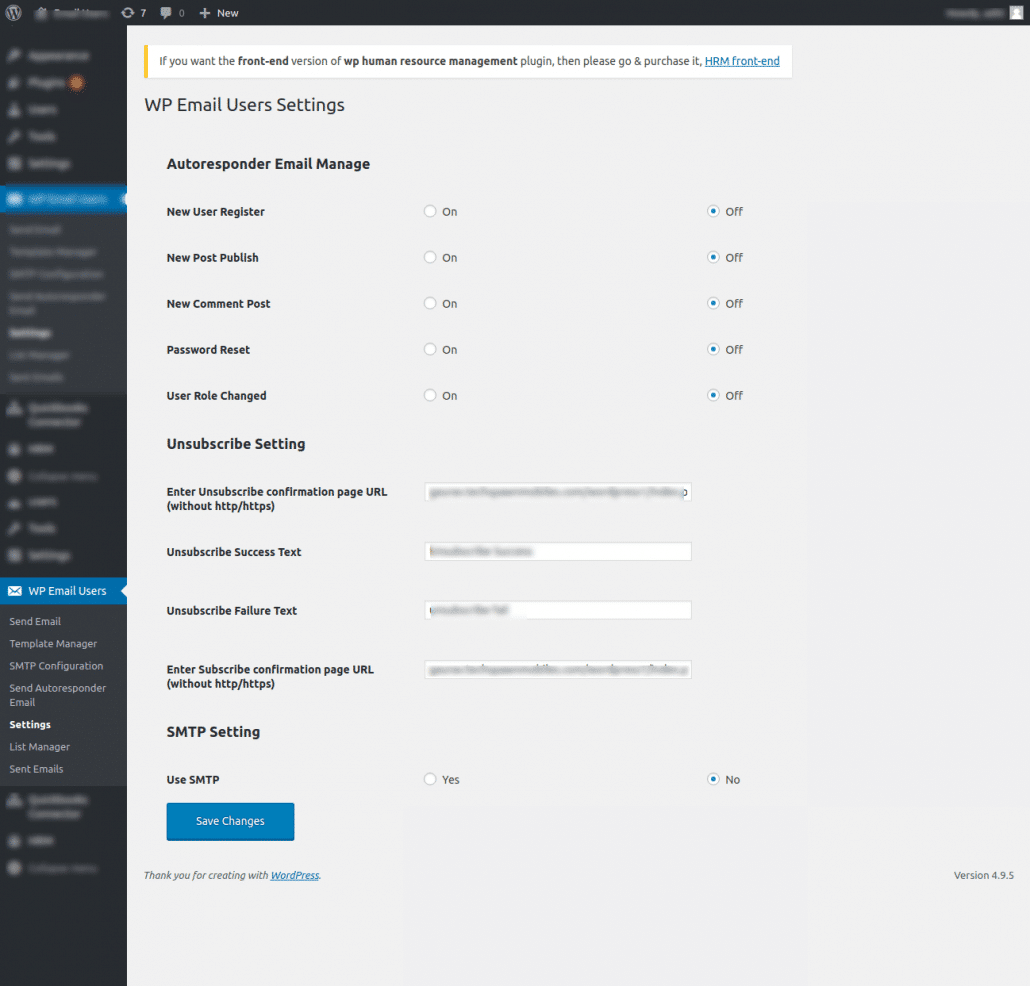The image size is (1030, 986).
Task: Click the comments bubble icon in top bar
Action: (170, 12)
